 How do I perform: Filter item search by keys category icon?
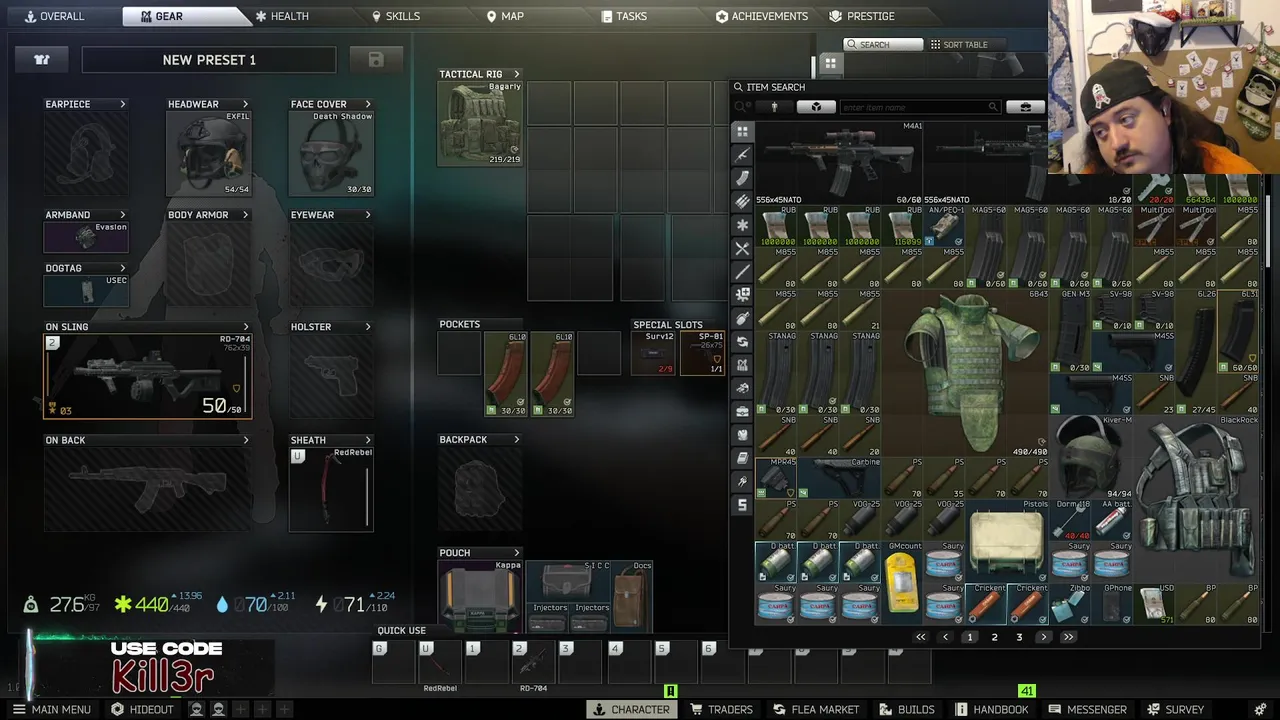pyautogui.click(x=742, y=482)
